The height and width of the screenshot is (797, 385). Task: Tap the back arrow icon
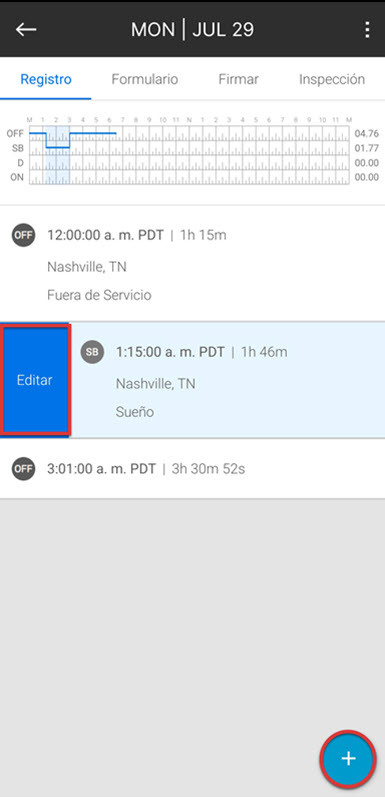26,30
